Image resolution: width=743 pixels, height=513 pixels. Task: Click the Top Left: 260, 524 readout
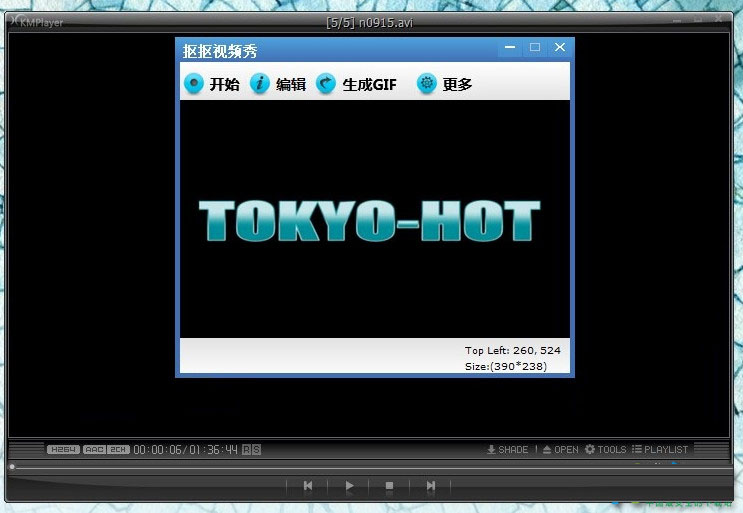click(x=512, y=351)
